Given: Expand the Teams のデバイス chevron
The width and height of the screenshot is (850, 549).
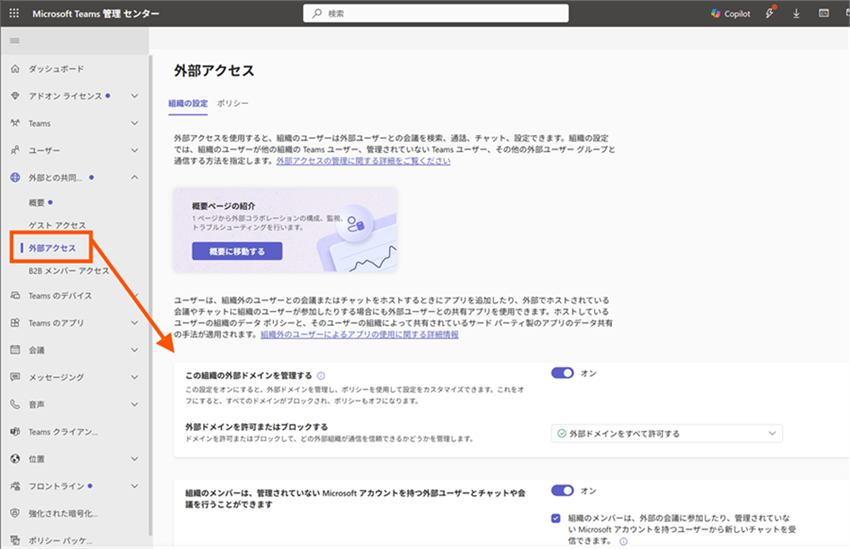Looking at the screenshot, I should 135,296.
